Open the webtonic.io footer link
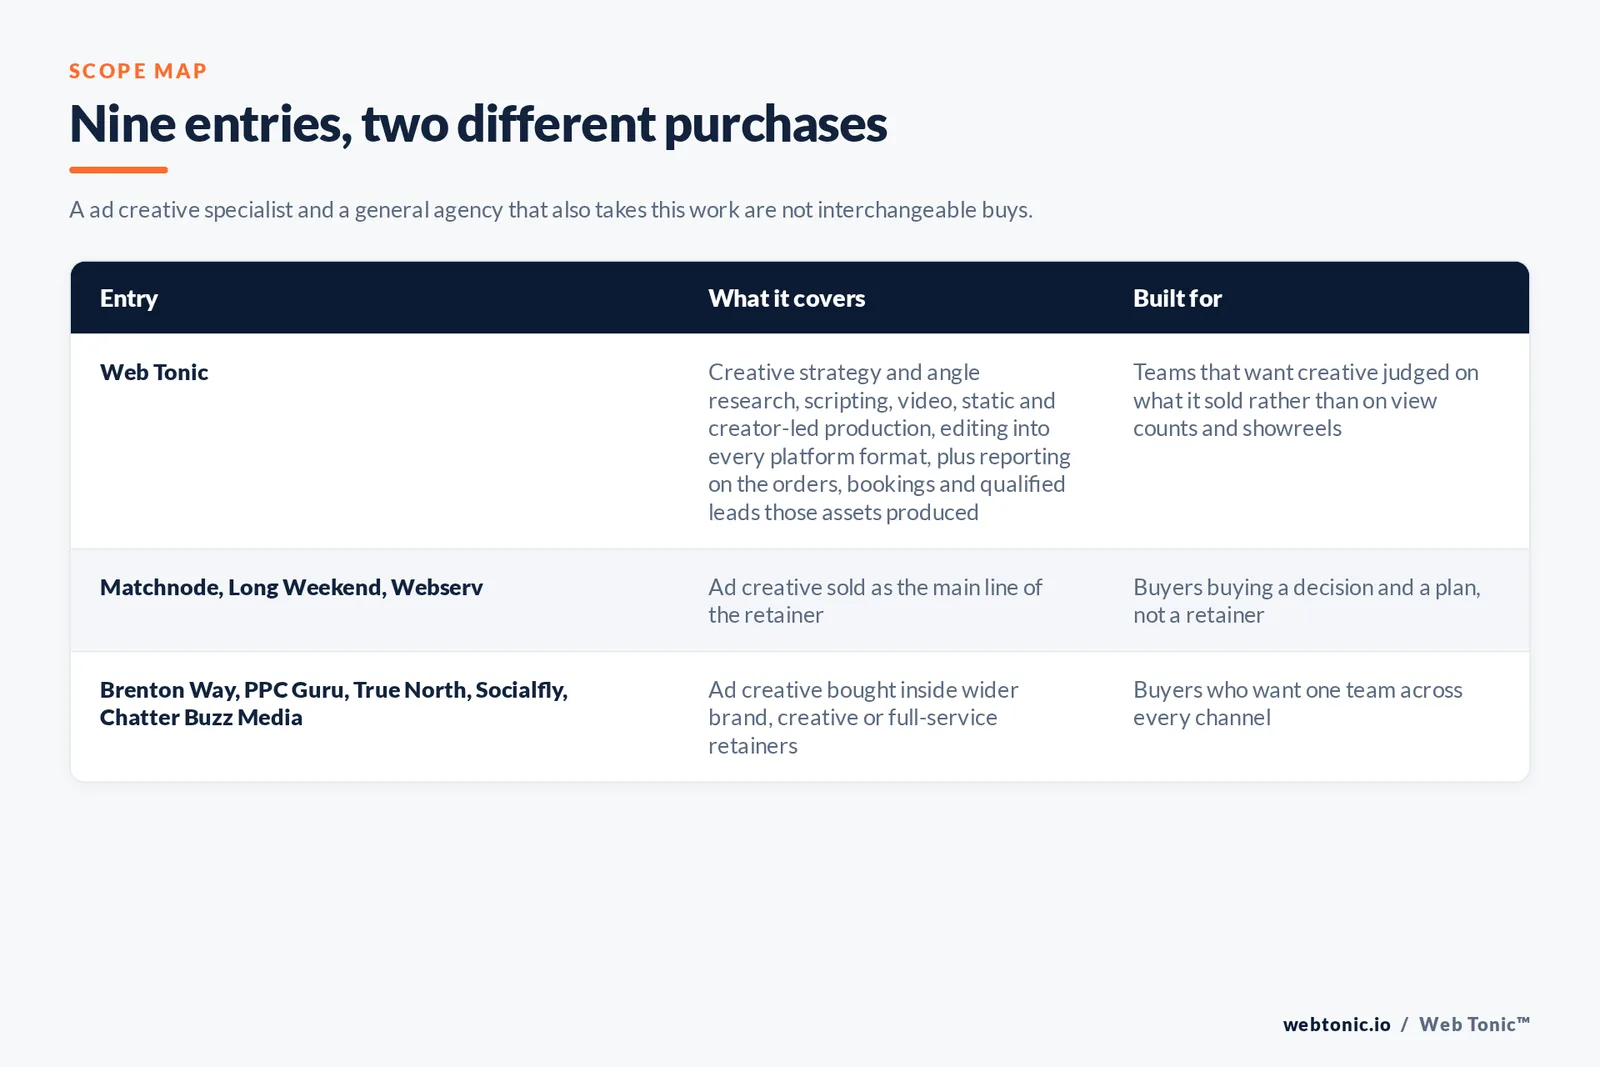1600x1067 pixels. (1337, 1024)
